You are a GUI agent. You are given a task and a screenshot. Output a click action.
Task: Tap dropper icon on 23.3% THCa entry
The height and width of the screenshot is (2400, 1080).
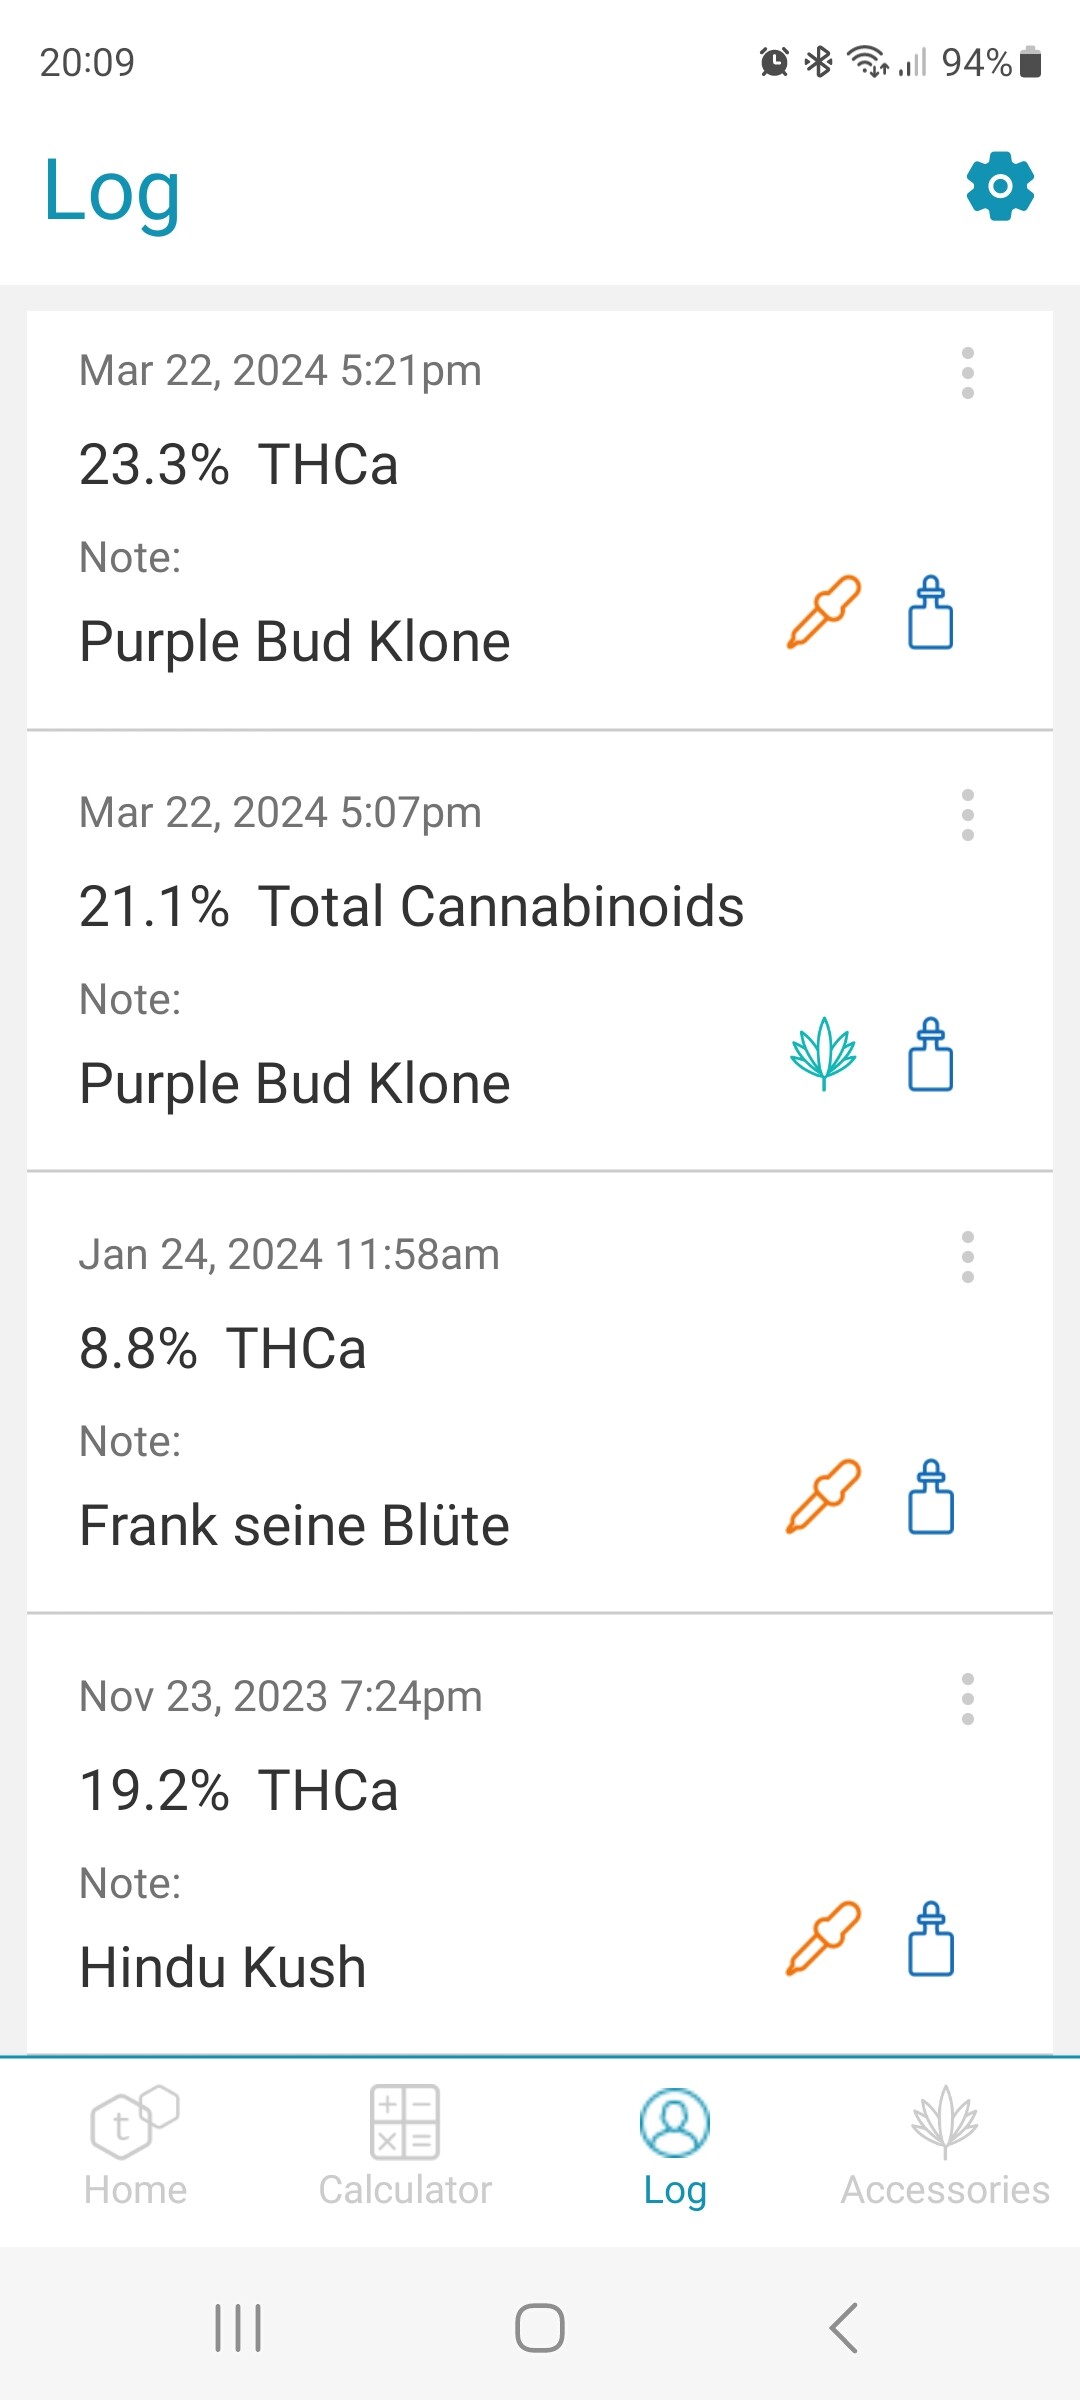823,612
